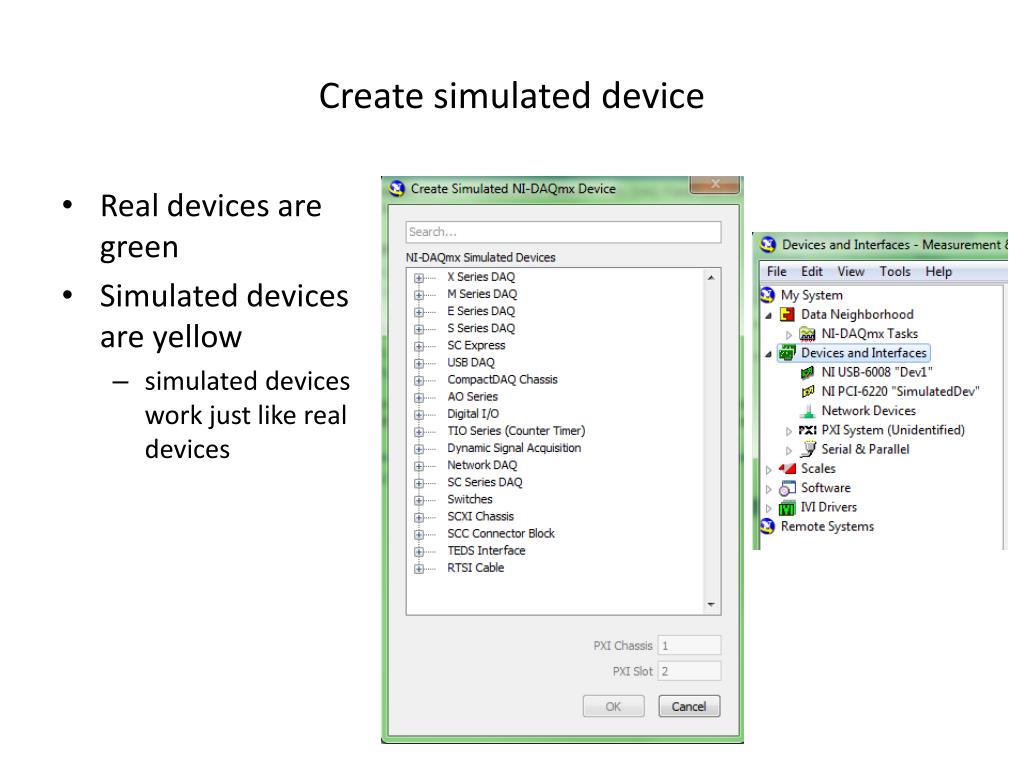Select the Network Devices tree item
The height and width of the screenshot is (768, 1024).
pyautogui.click(x=869, y=411)
